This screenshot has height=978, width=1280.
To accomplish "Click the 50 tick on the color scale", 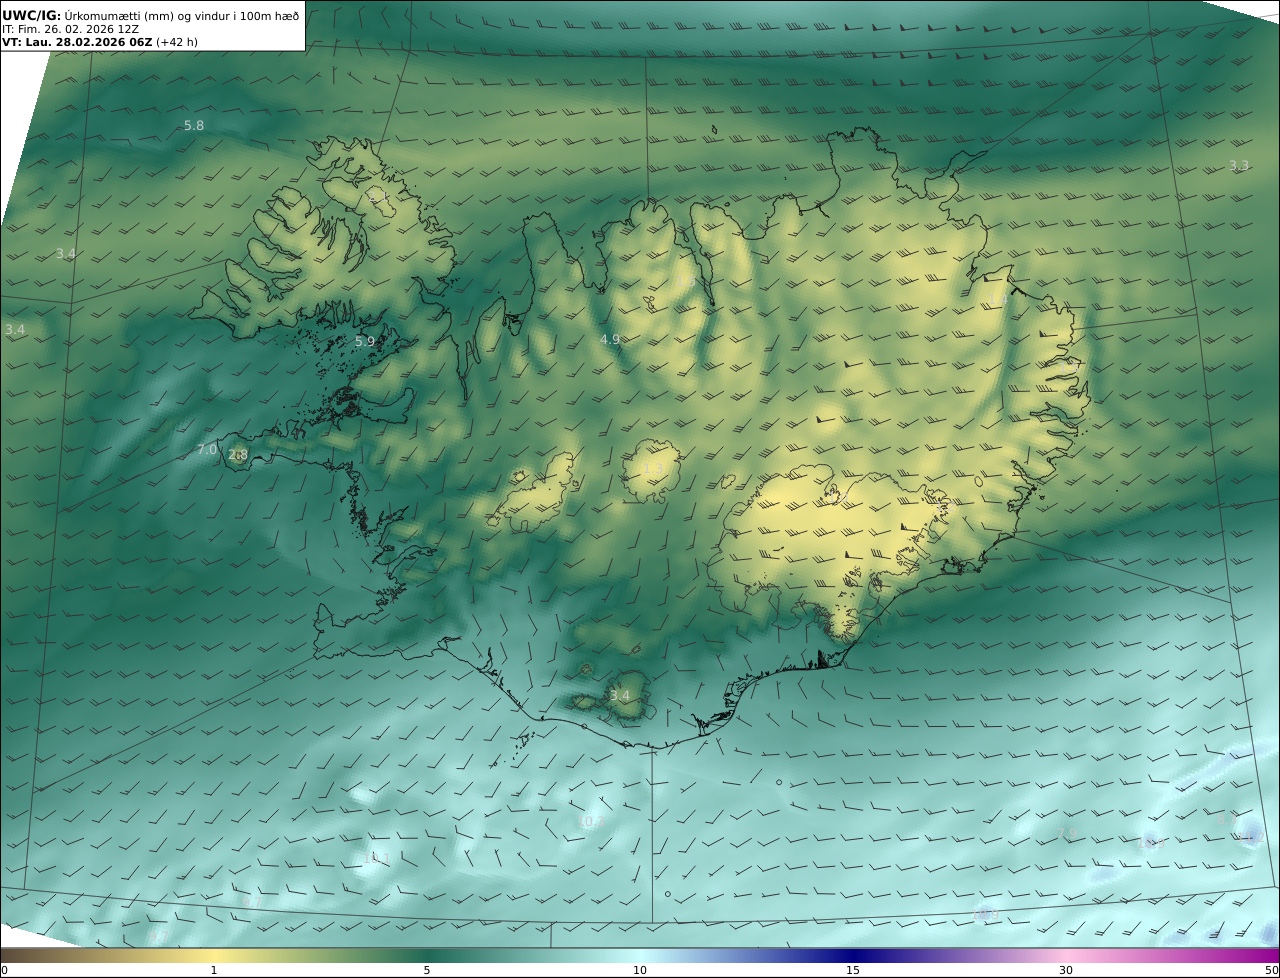I will click(1271, 970).
